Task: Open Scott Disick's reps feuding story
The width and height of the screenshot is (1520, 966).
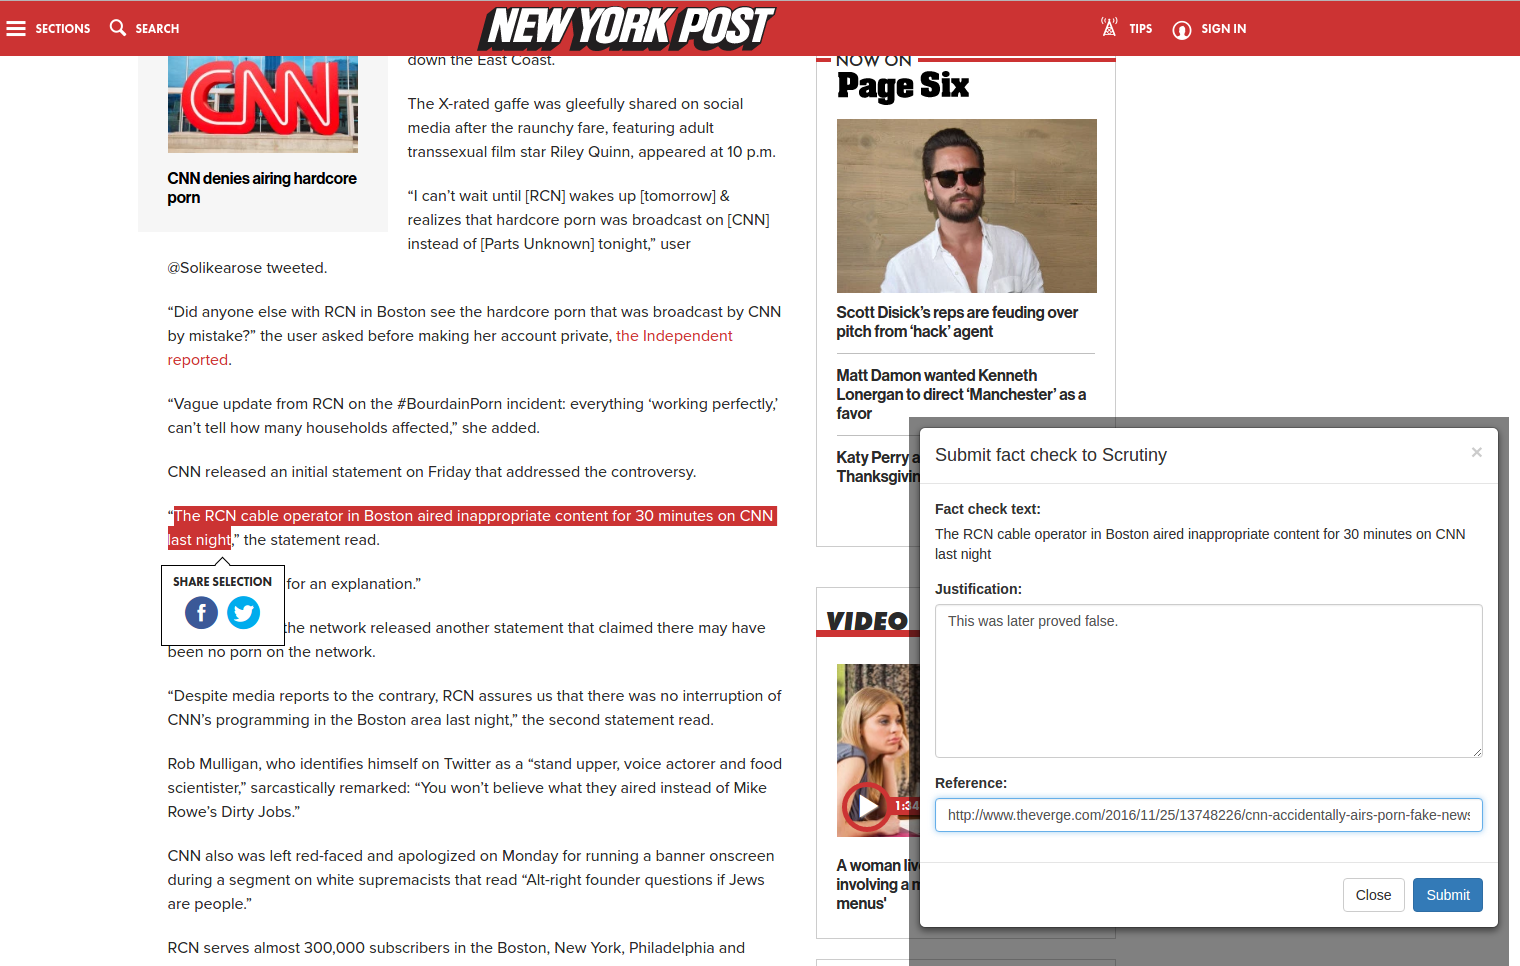Action: 957,322
